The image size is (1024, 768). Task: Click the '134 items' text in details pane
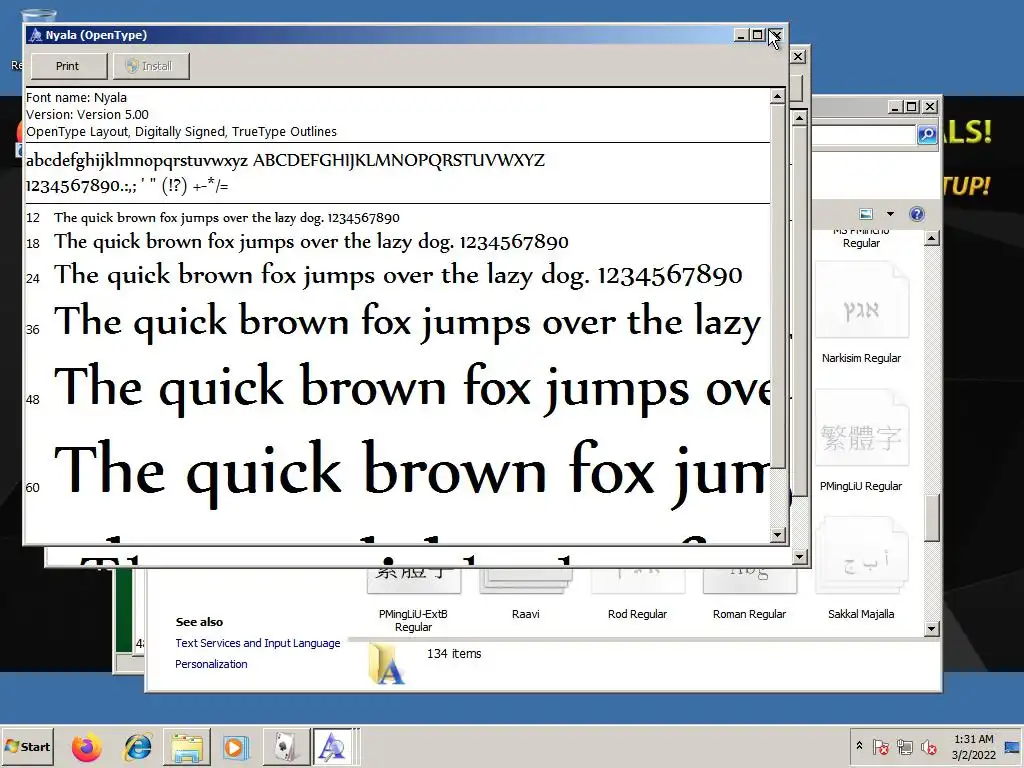(x=454, y=654)
